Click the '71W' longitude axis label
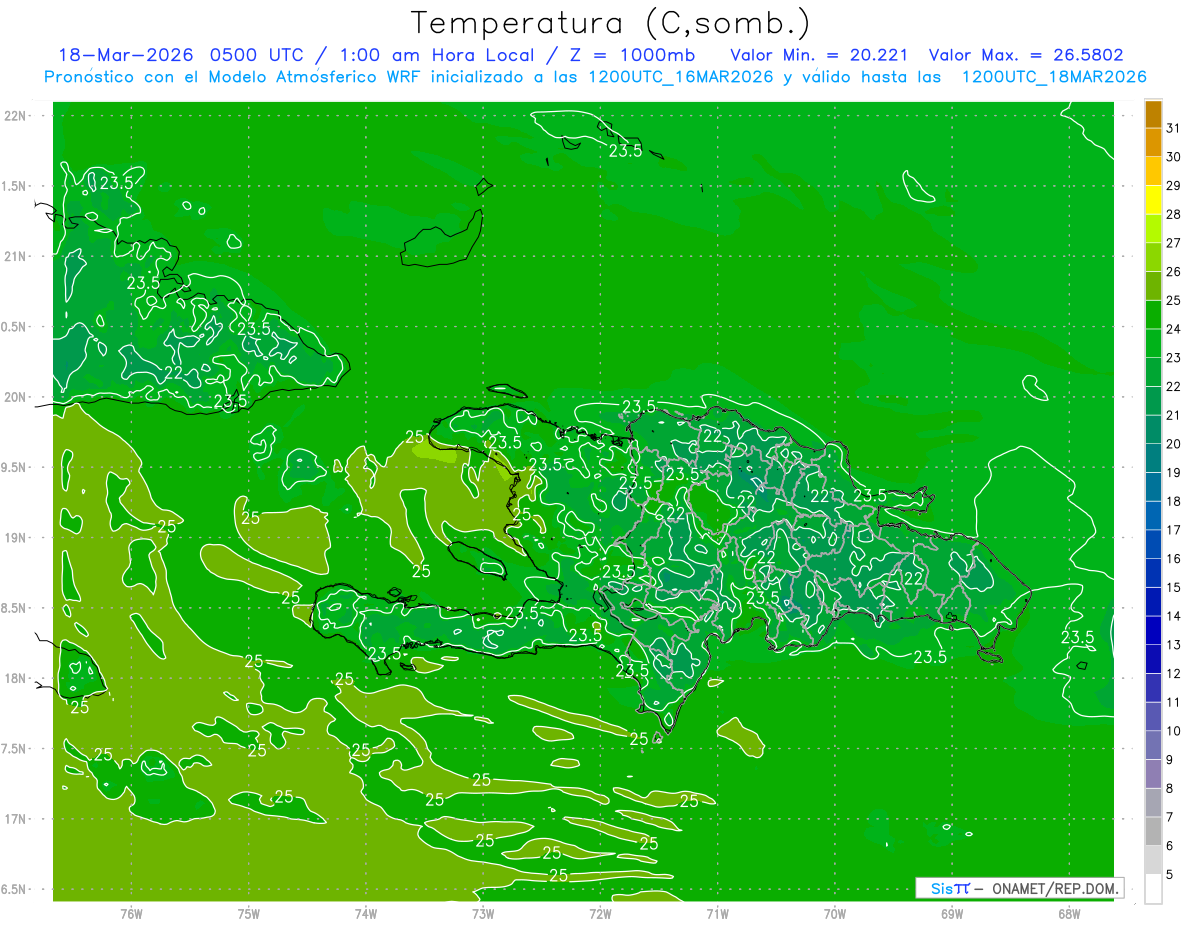 (717, 914)
